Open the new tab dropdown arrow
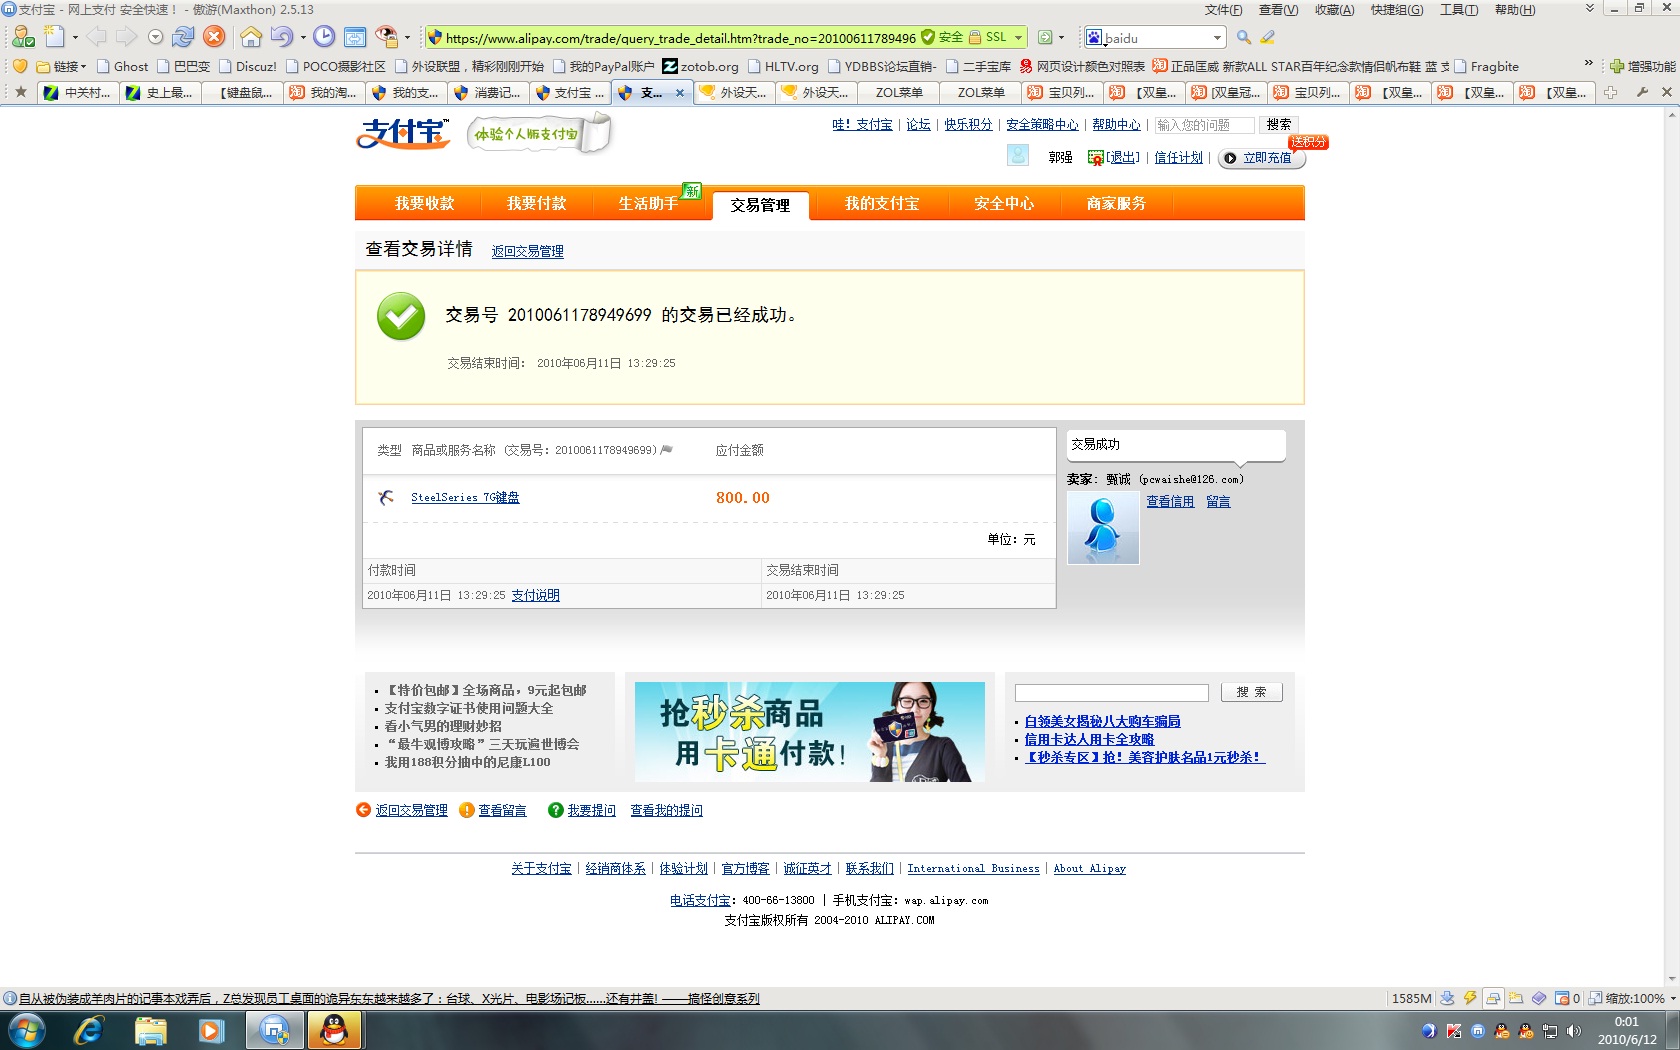The width and height of the screenshot is (1680, 1050). click(x=75, y=38)
